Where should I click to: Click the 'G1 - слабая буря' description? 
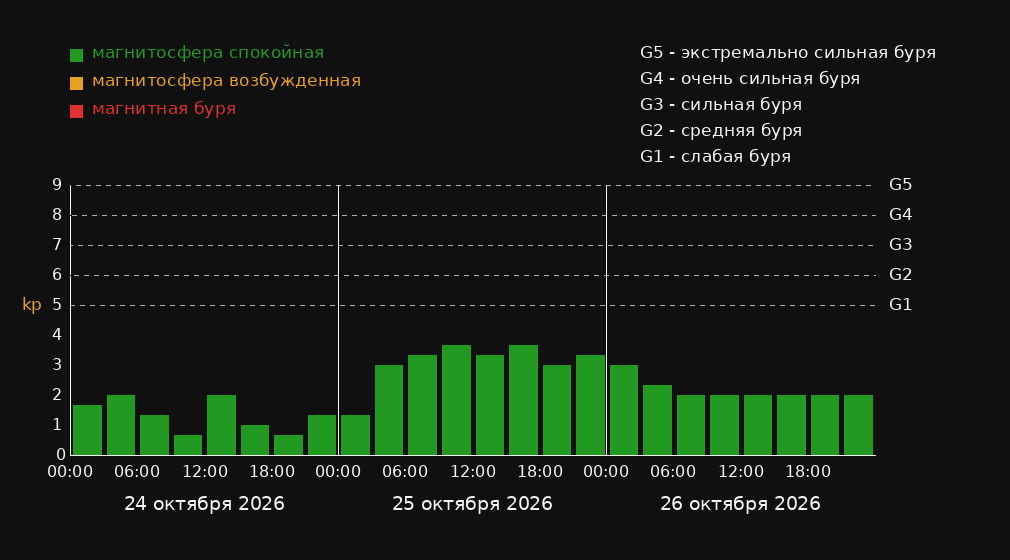pos(715,157)
